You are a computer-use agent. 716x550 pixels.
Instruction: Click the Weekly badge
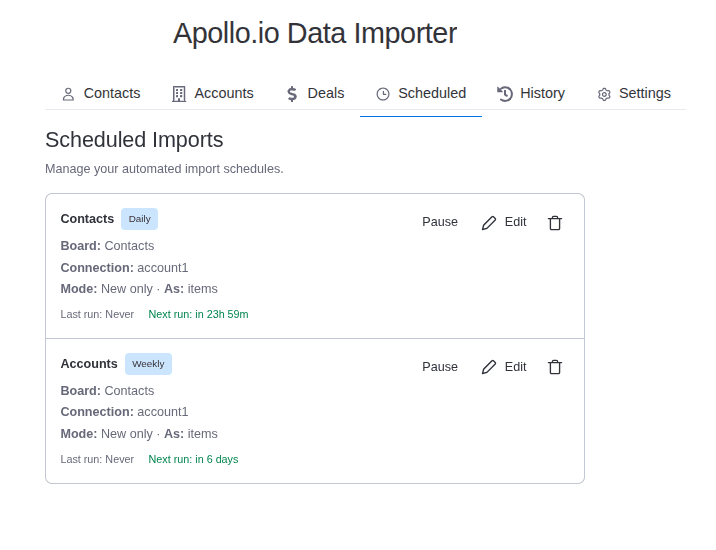148,364
